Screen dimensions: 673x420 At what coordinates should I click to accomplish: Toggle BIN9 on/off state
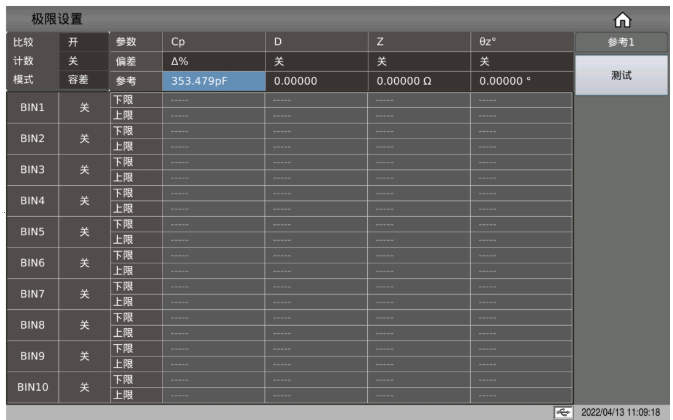(84, 356)
